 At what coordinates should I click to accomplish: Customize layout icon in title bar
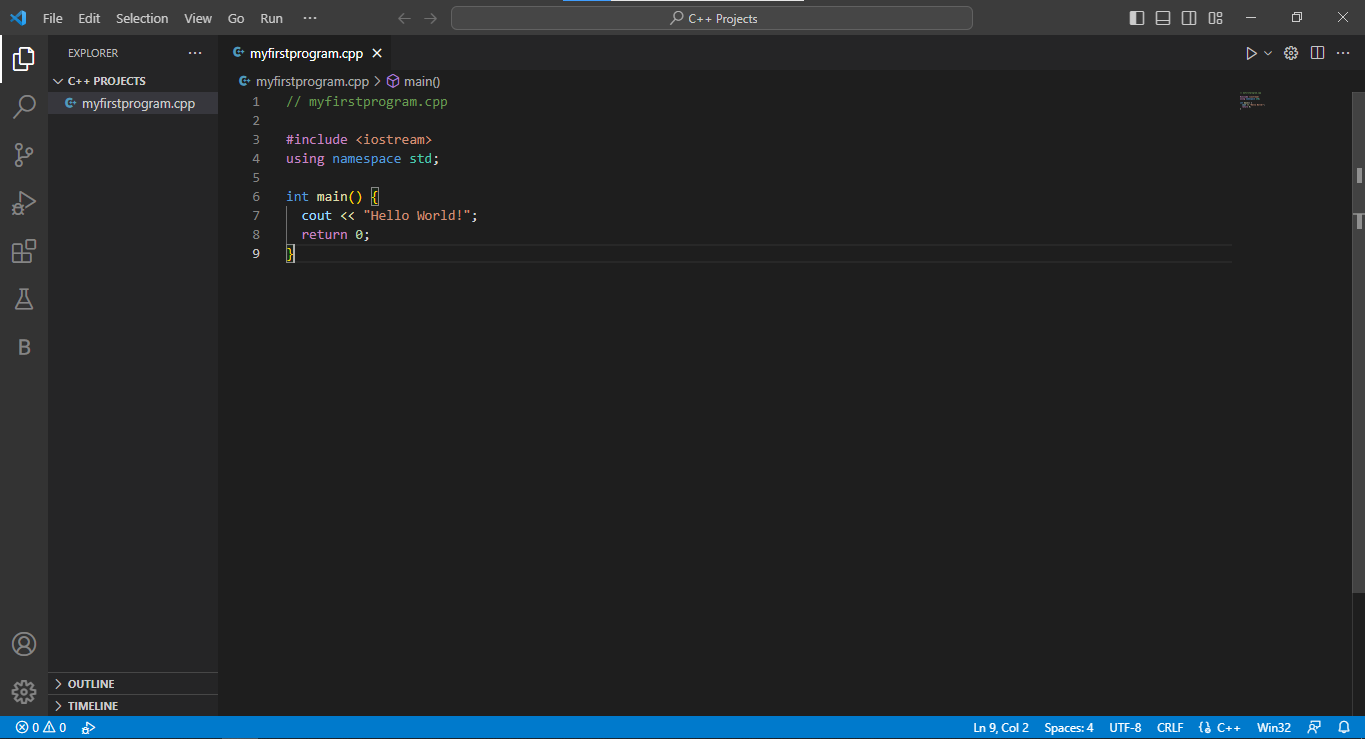pyautogui.click(x=1216, y=18)
